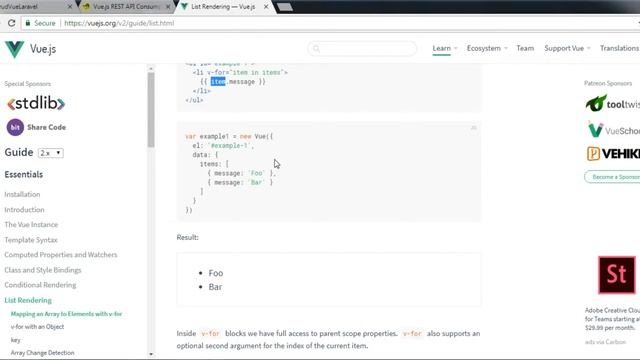640x360 pixels.
Task: Click the sidebar scroll-up arrow
Action: (x=151, y=69)
